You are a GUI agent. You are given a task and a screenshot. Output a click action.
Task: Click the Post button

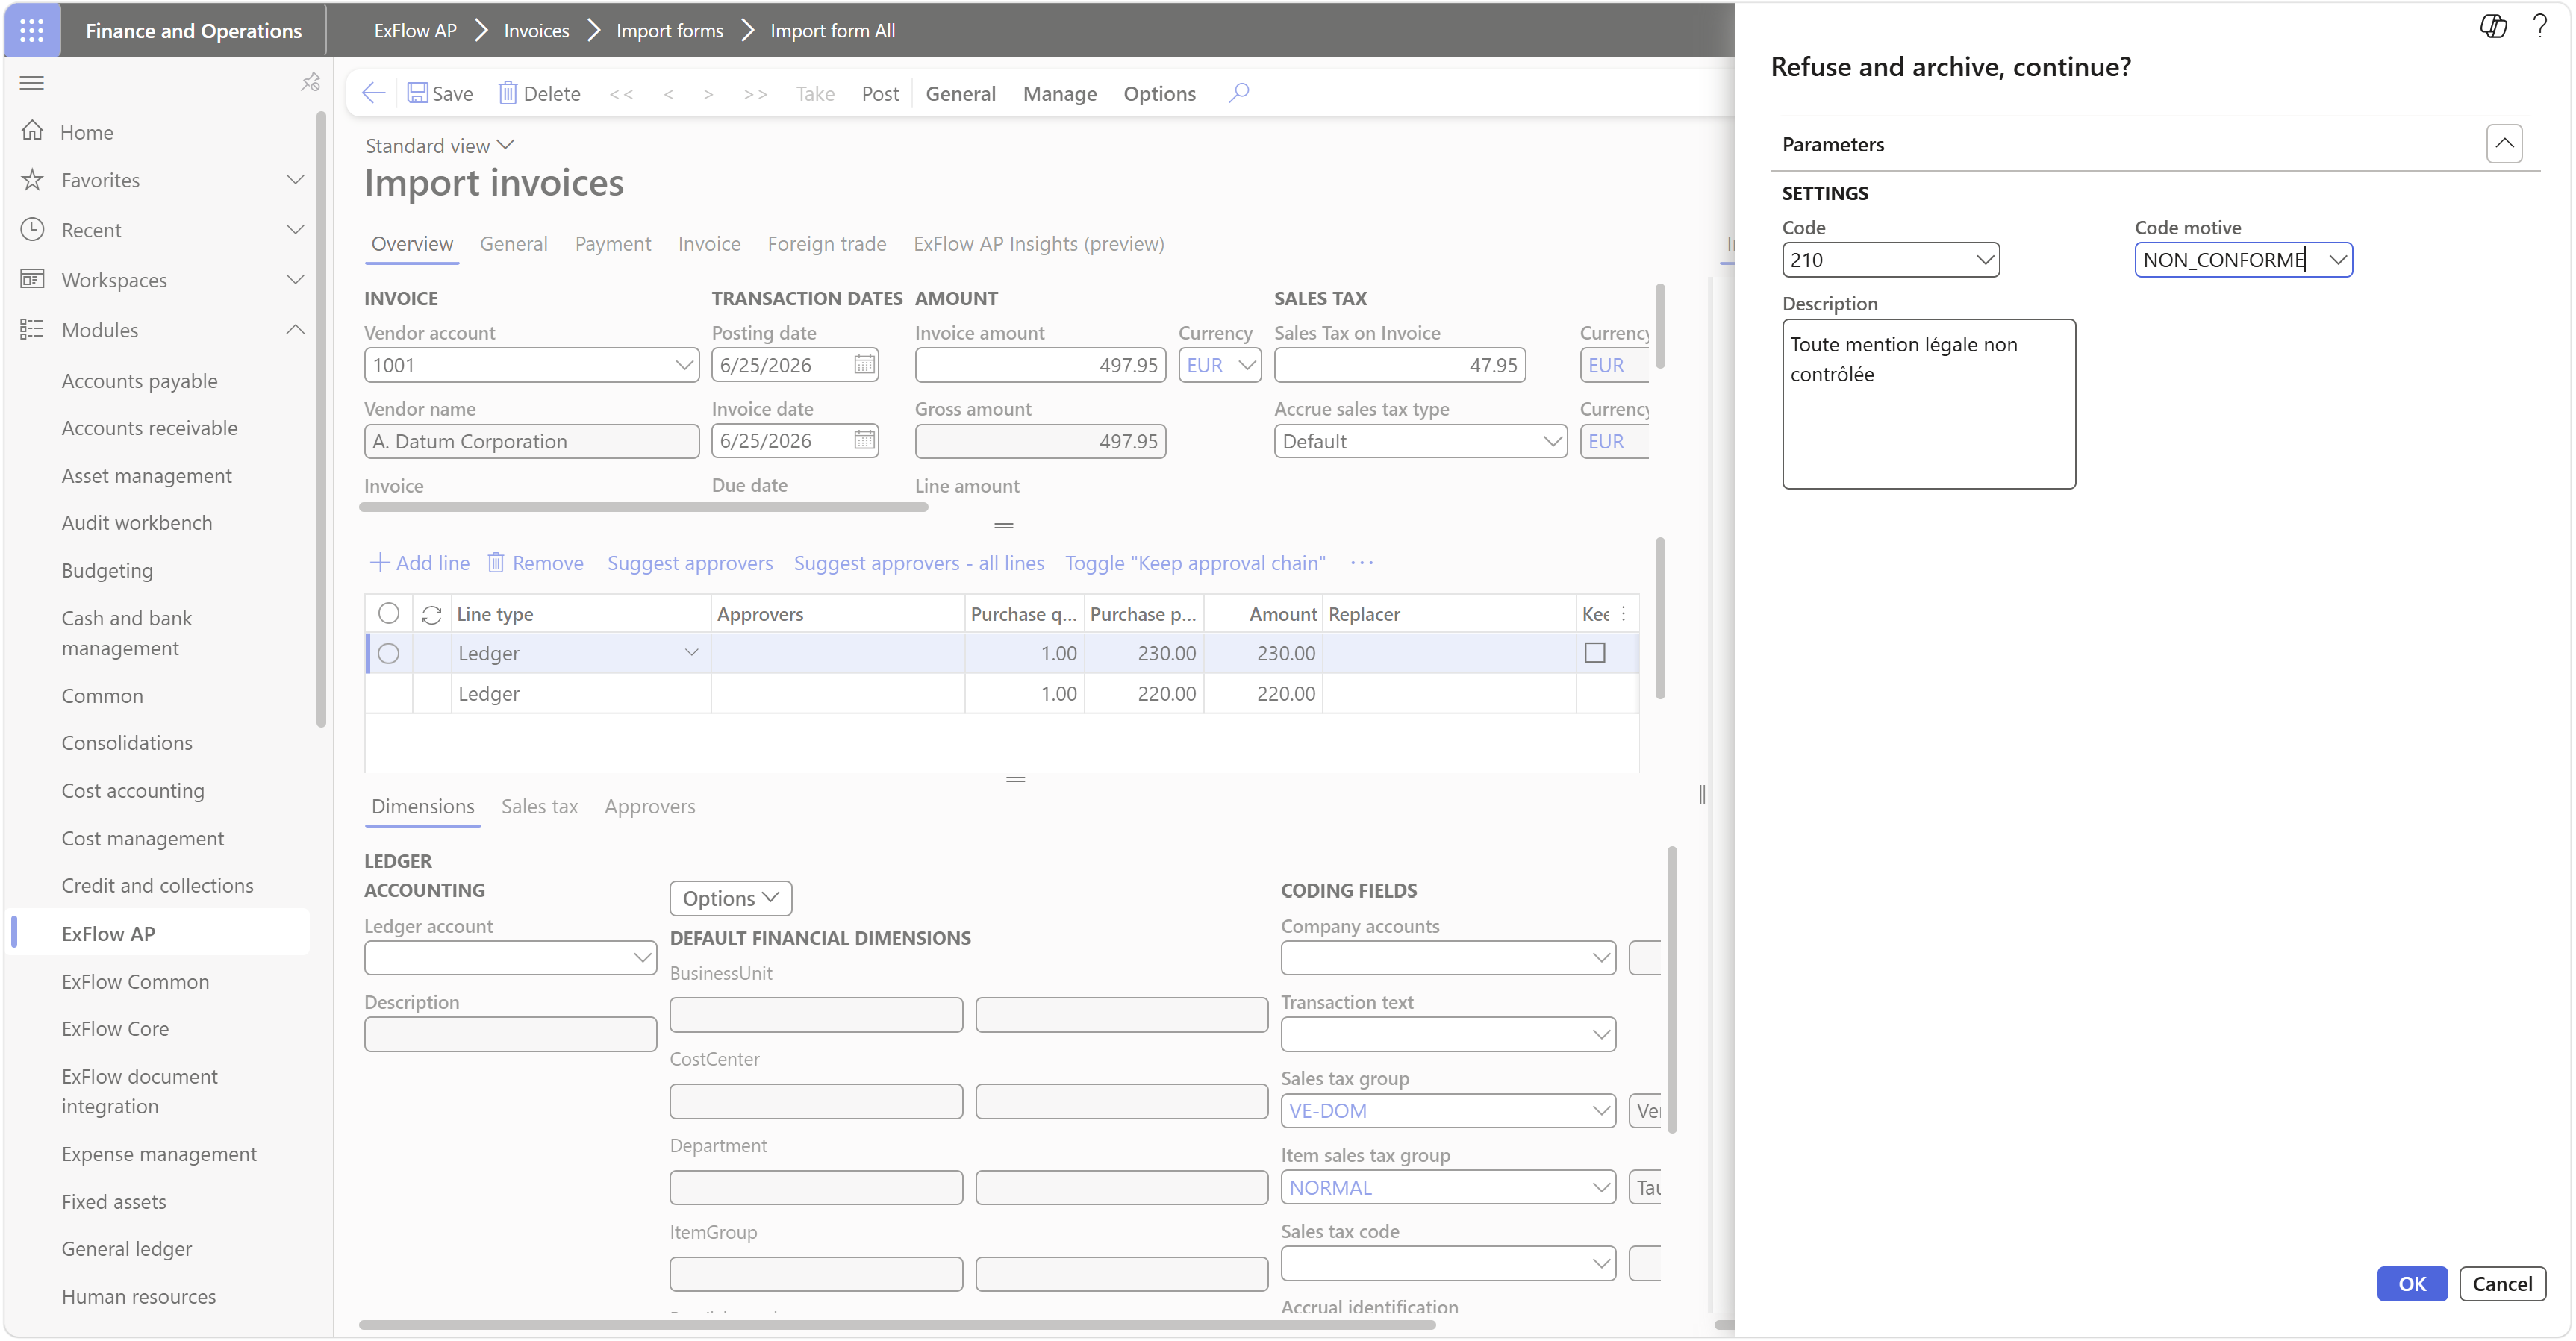pyautogui.click(x=880, y=93)
